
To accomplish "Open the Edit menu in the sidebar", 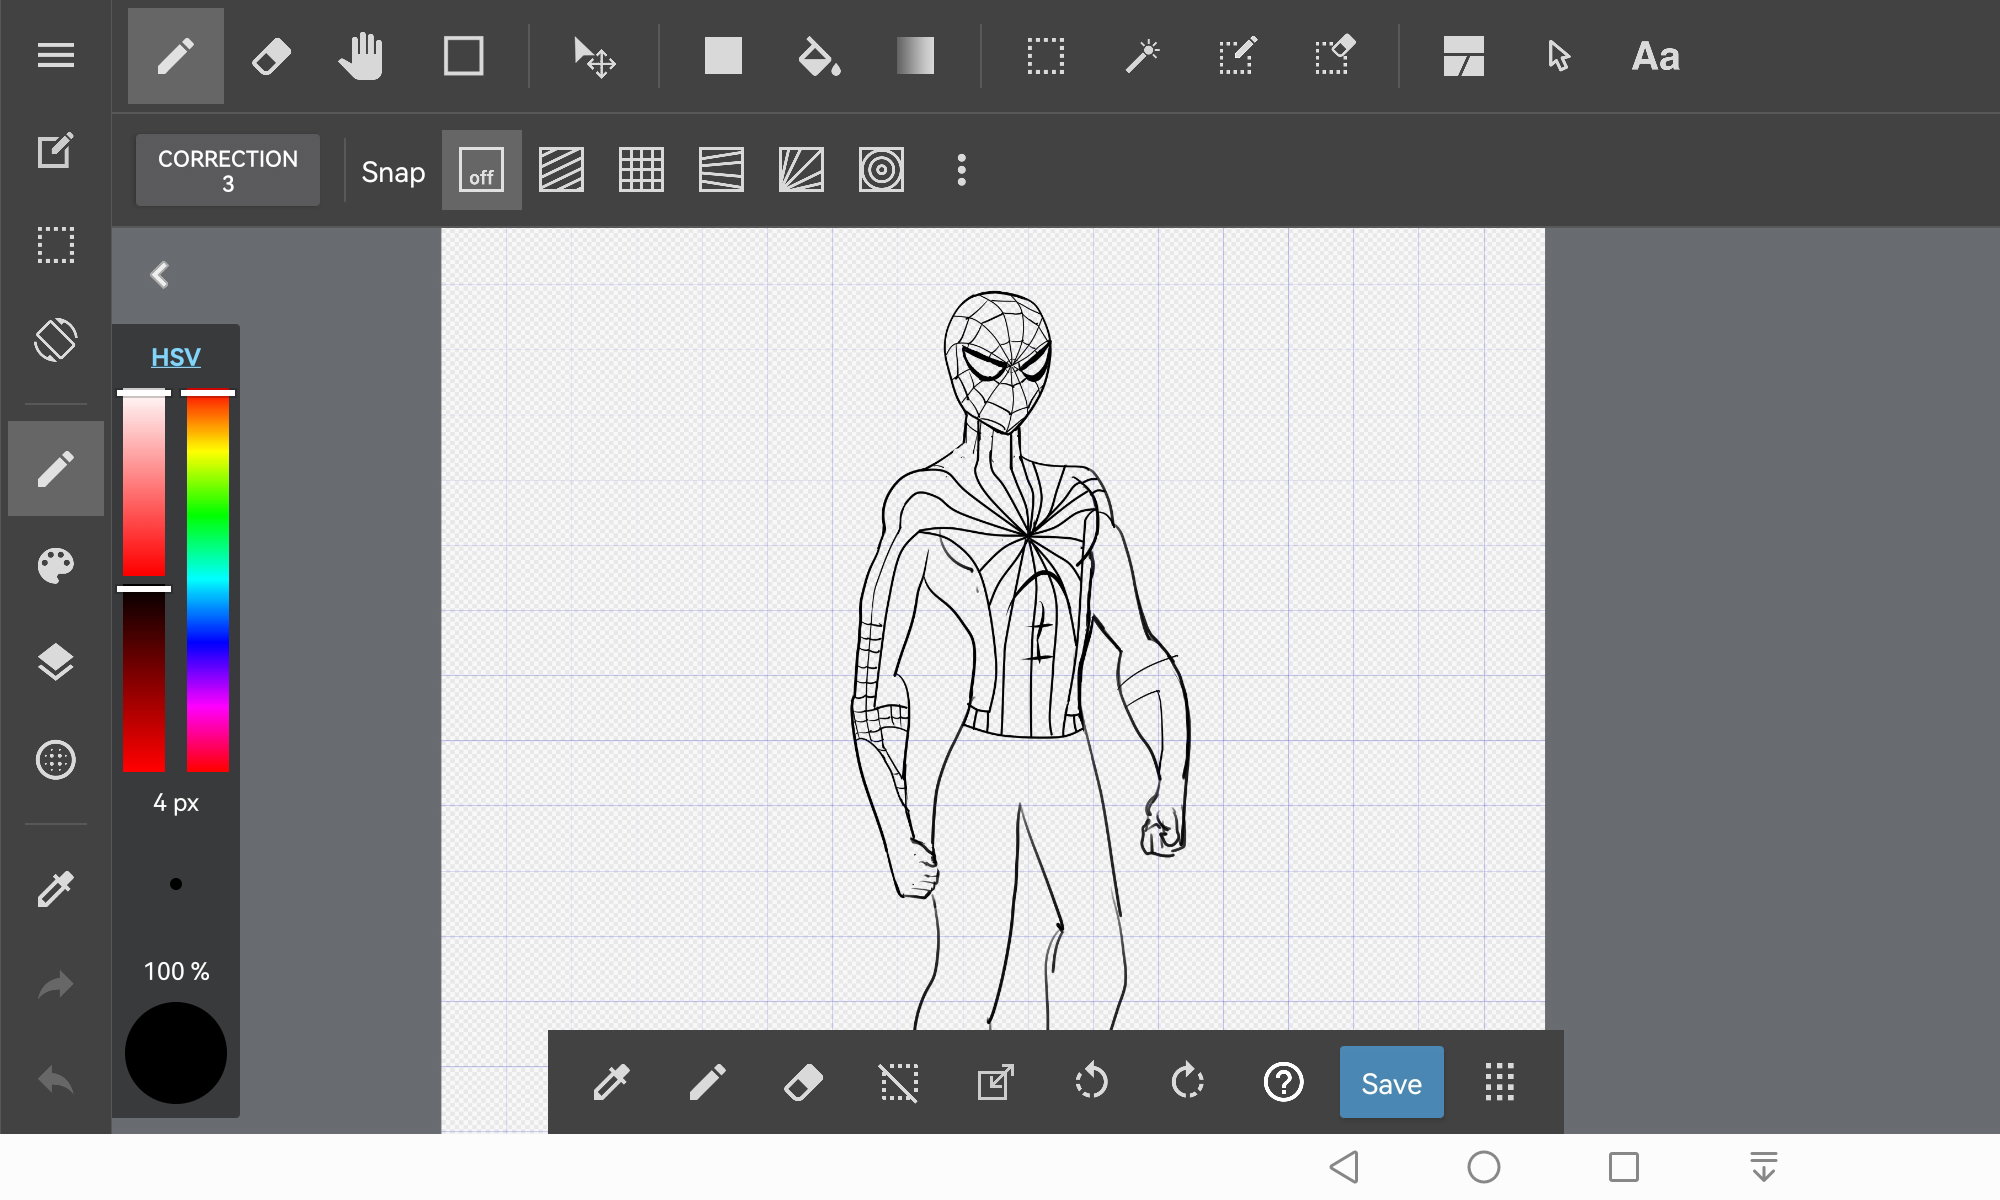I will click(x=56, y=150).
